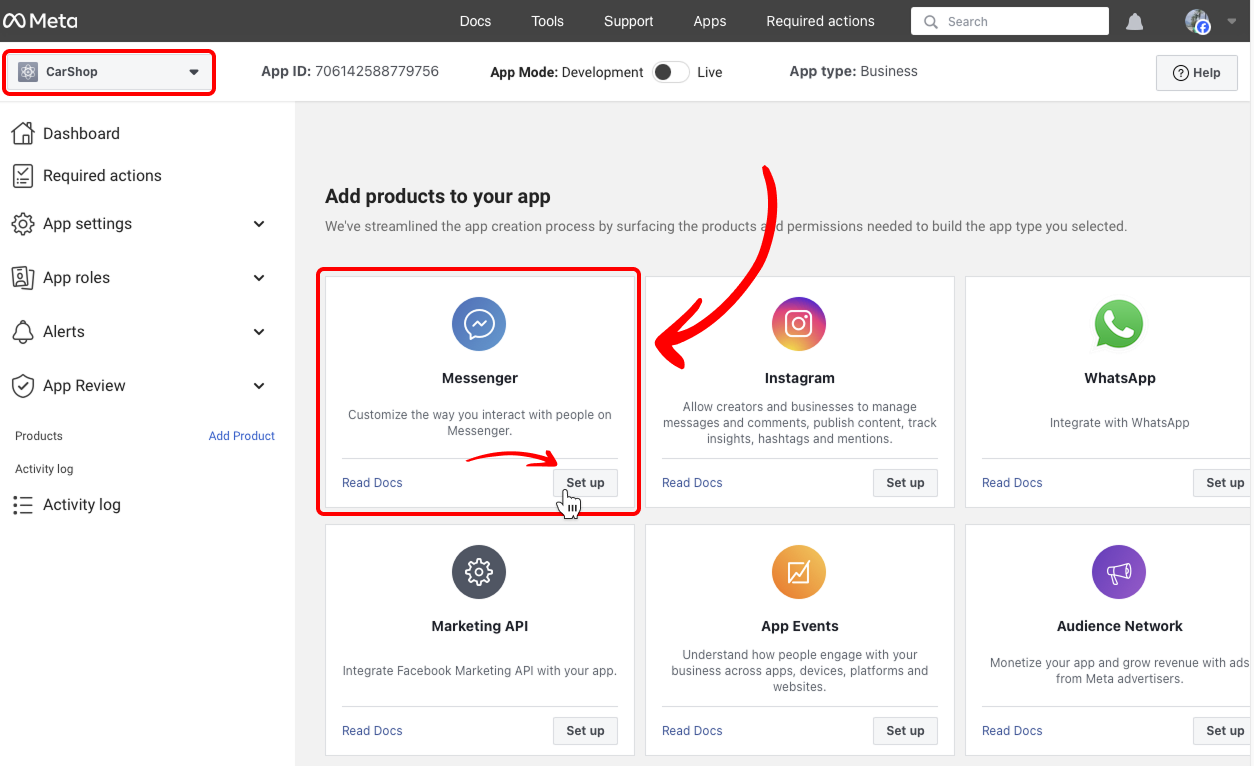This screenshot has height=766, width=1254.
Task: Set up the WhatsApp product
Action: click(x=1223, y=482)
